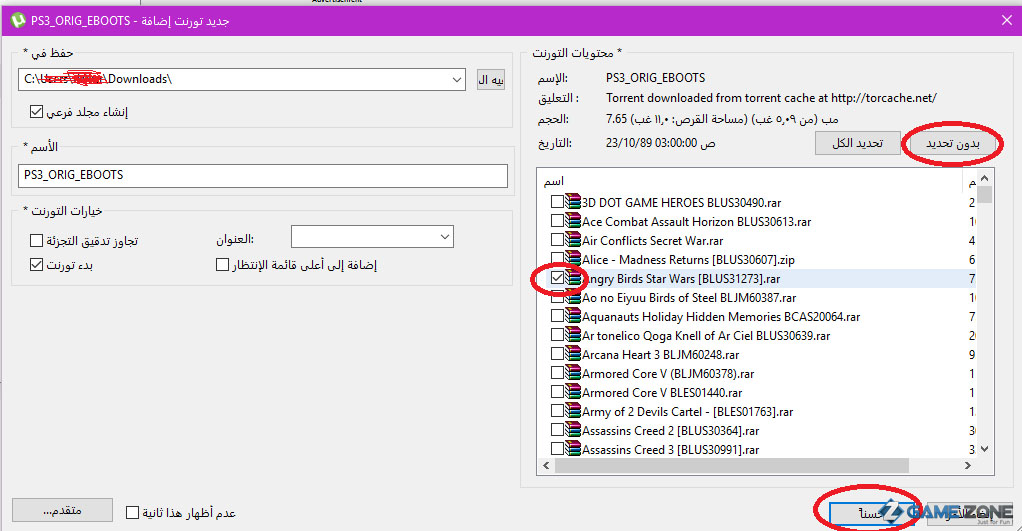Expand the save location path dropdown

tap(457, 79)
